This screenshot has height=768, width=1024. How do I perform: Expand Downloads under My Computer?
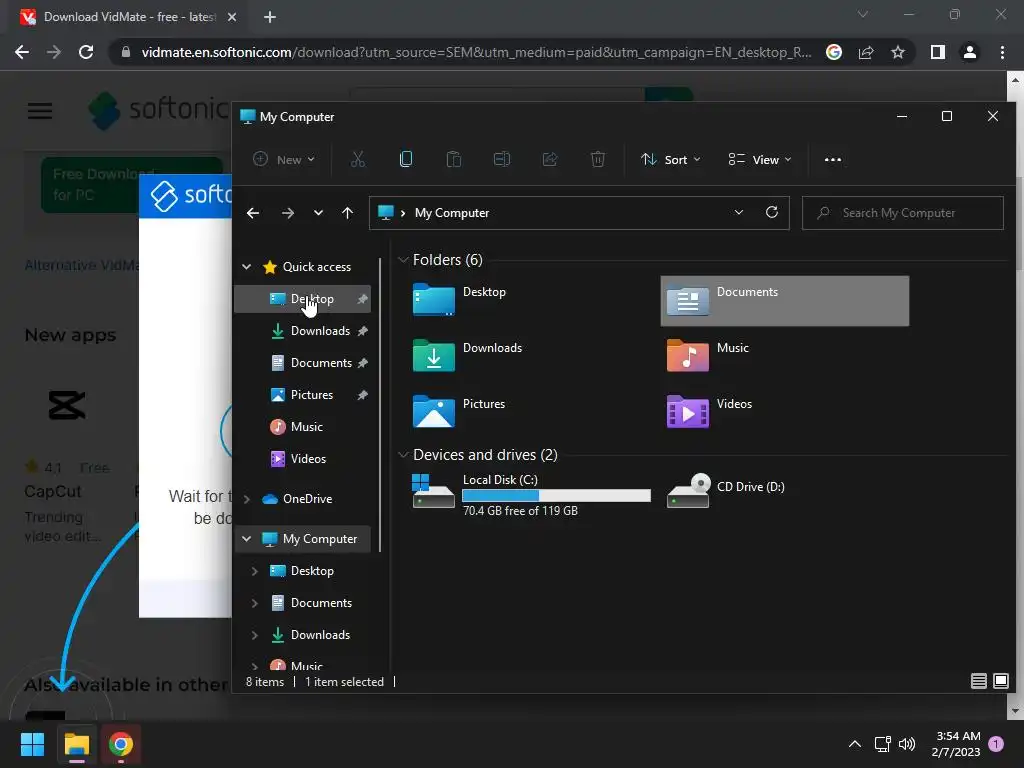(x=254, y=635)
